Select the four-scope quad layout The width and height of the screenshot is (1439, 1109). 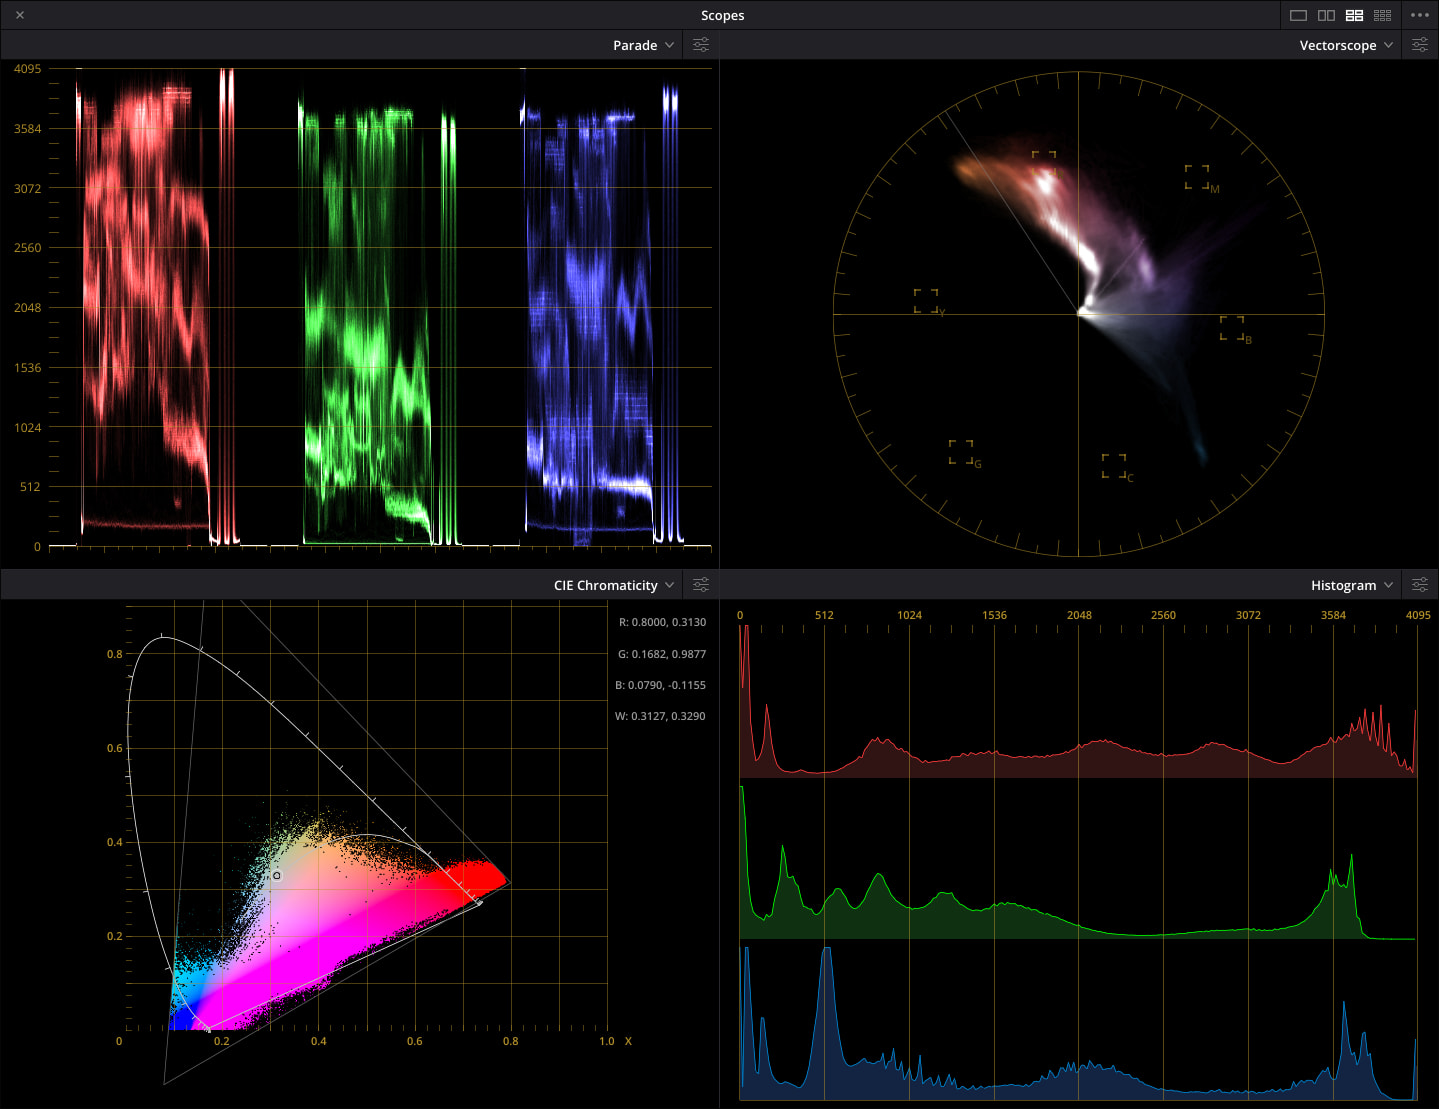[1354, 15]
